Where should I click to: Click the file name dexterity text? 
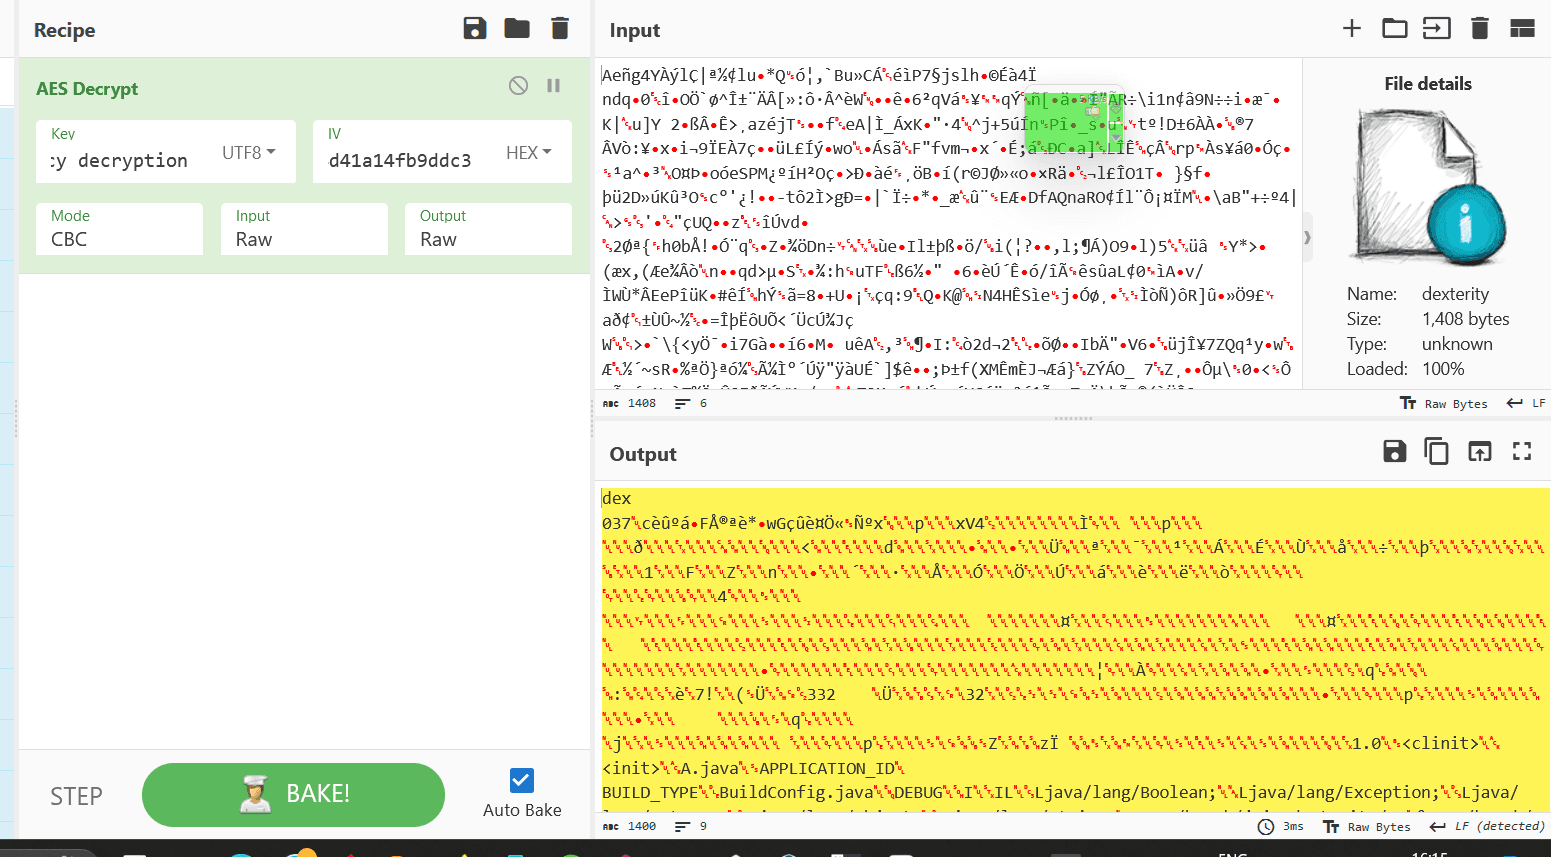click(1455, 294)
